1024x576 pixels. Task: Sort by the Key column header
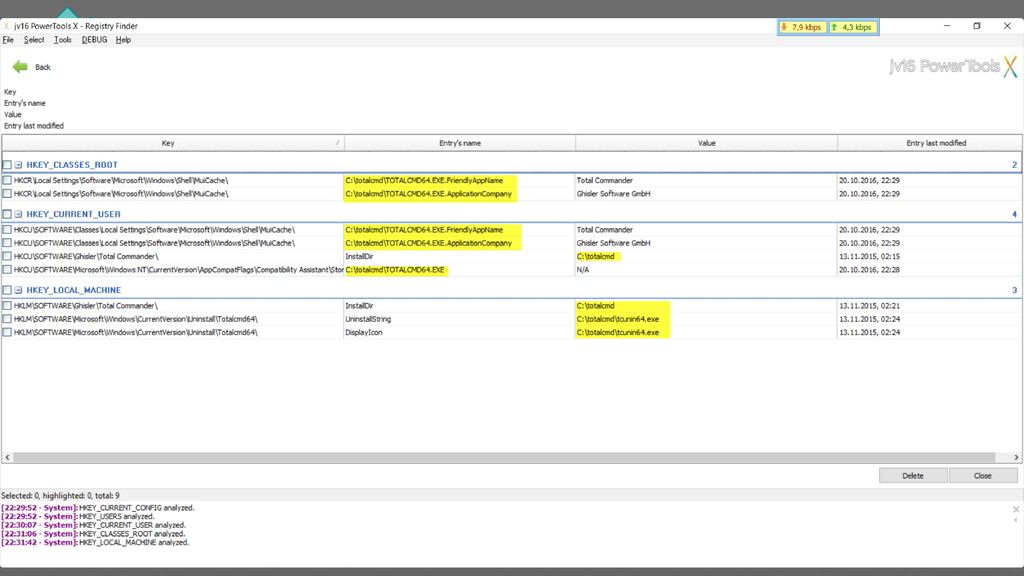click(172, 143)
